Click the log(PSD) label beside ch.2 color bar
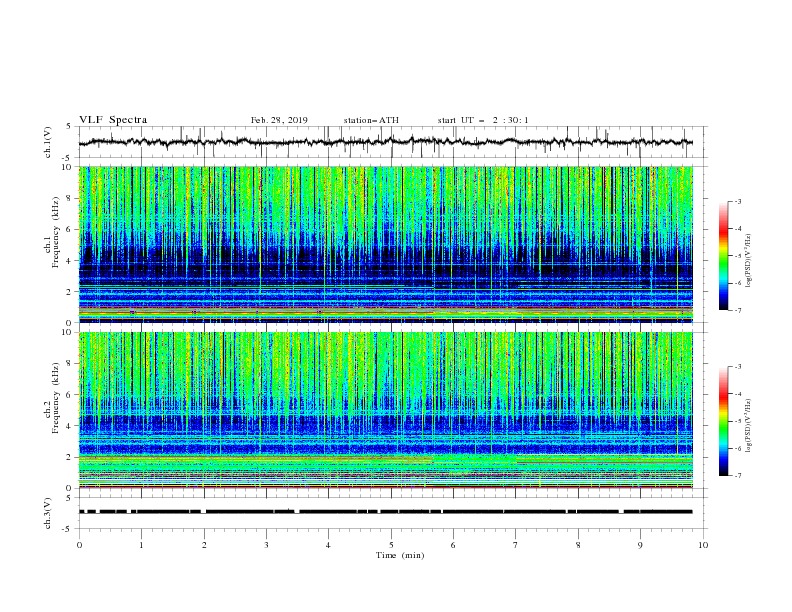Screen dimensions: 792x612 tap(749, 425)
